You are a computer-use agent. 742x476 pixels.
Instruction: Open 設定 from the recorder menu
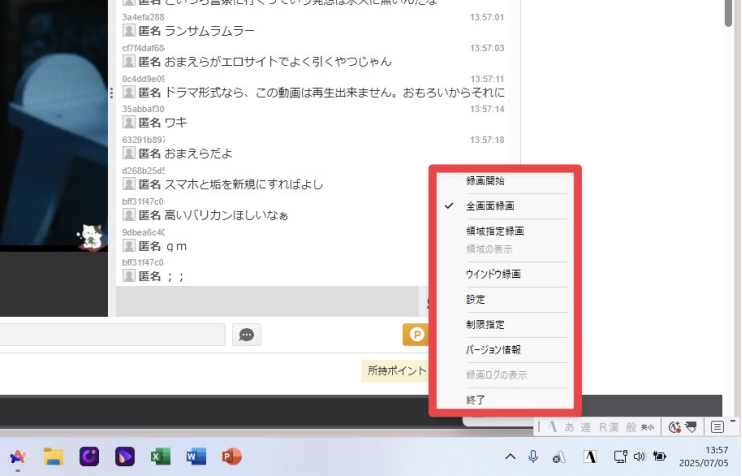pyautogui.click(x=475, y=299)
